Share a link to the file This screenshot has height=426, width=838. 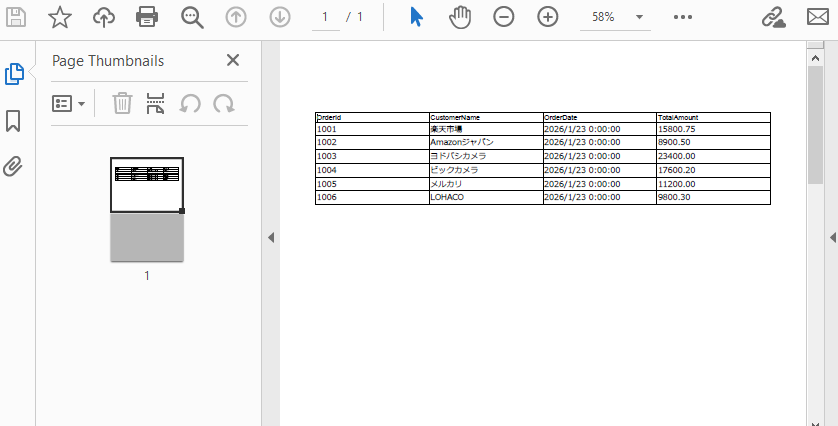[773, 17]
